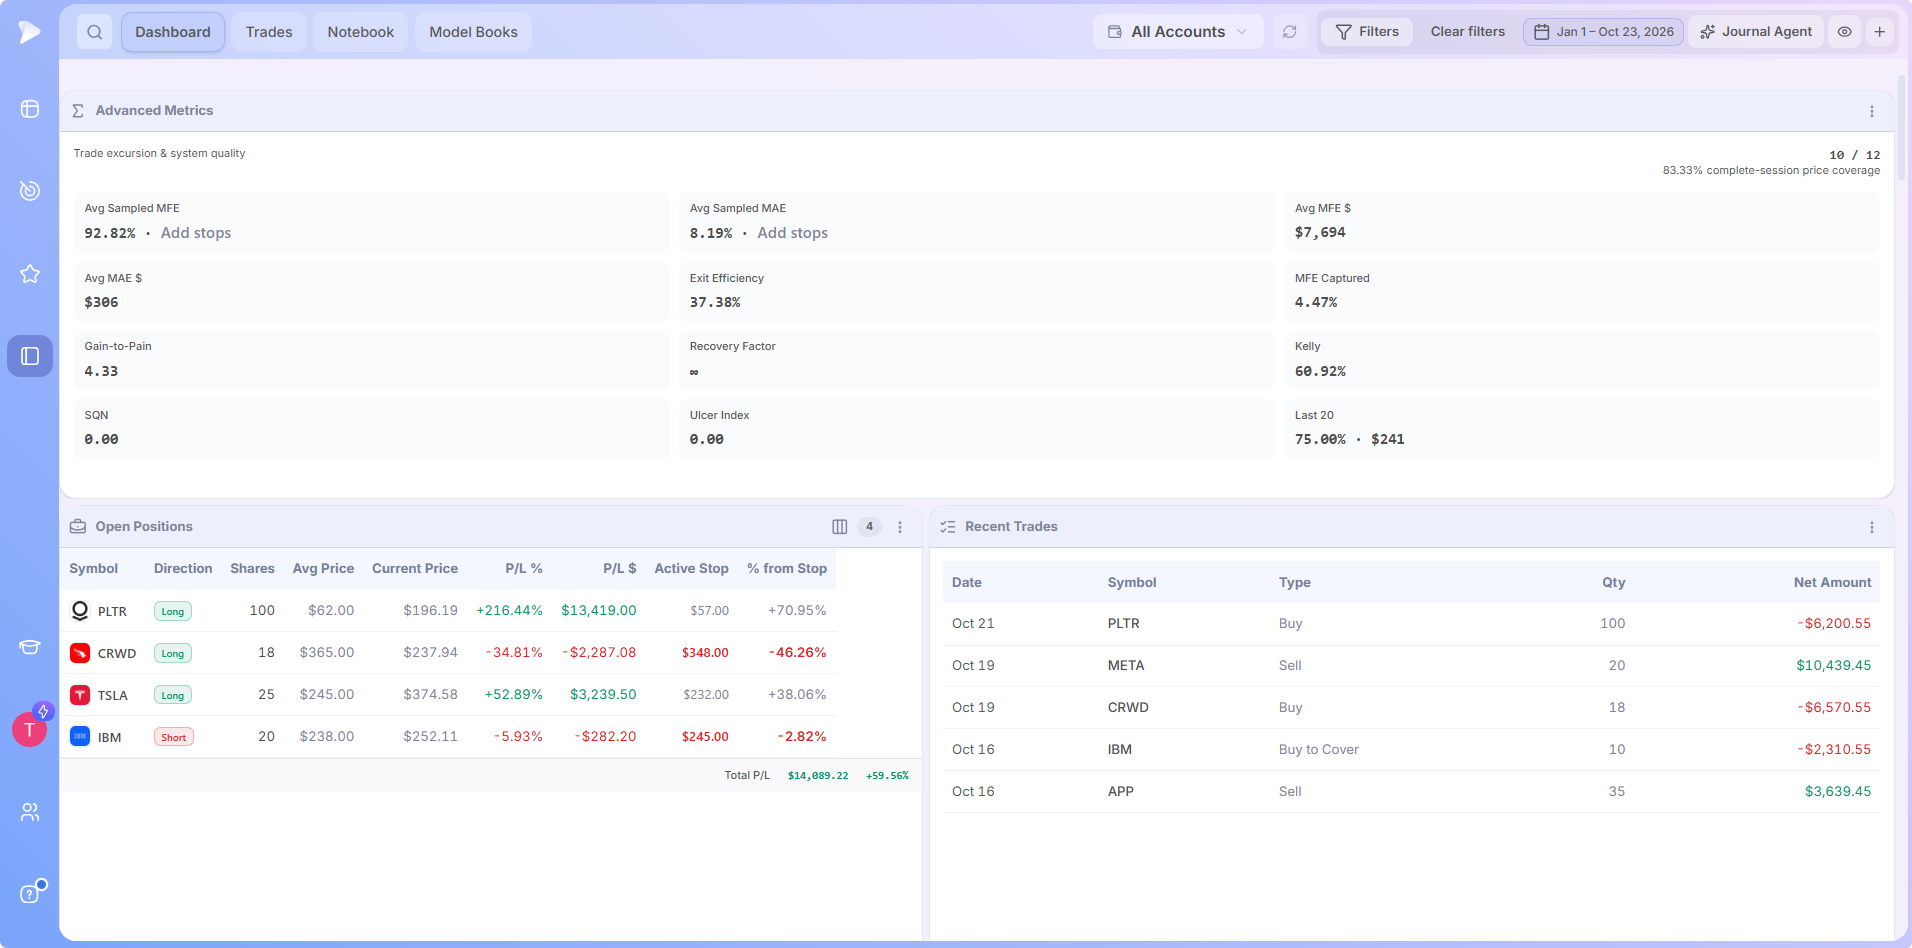The image size is (1912, 948).
Task: Expand the All Accounts dropdown
Action: (x=1178, y=32)
